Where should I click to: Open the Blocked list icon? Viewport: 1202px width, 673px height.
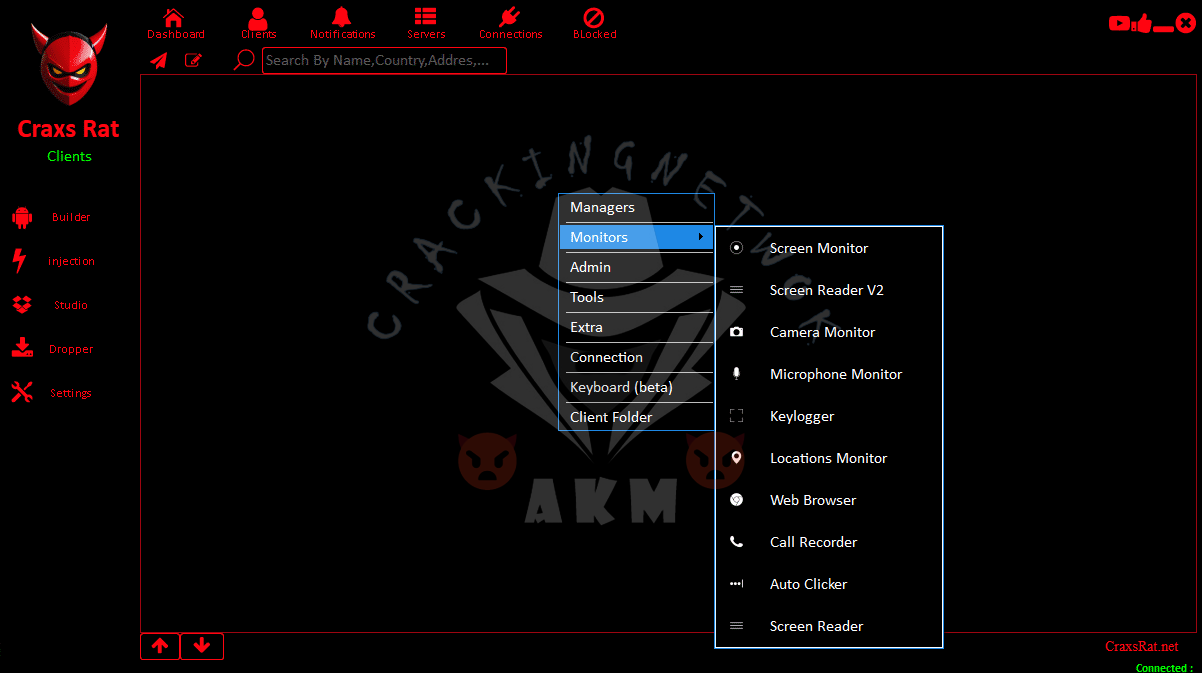click(x=594, y=18)
